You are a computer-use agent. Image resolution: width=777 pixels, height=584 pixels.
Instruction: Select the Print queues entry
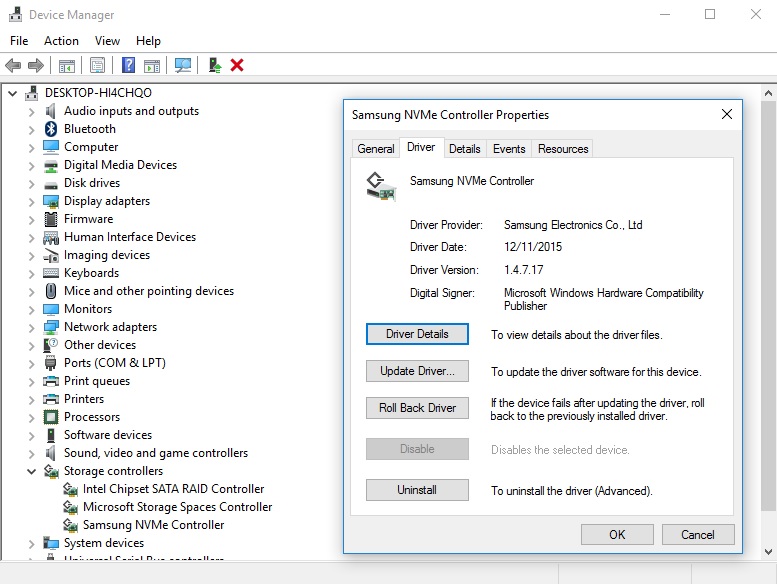(97, 381)
